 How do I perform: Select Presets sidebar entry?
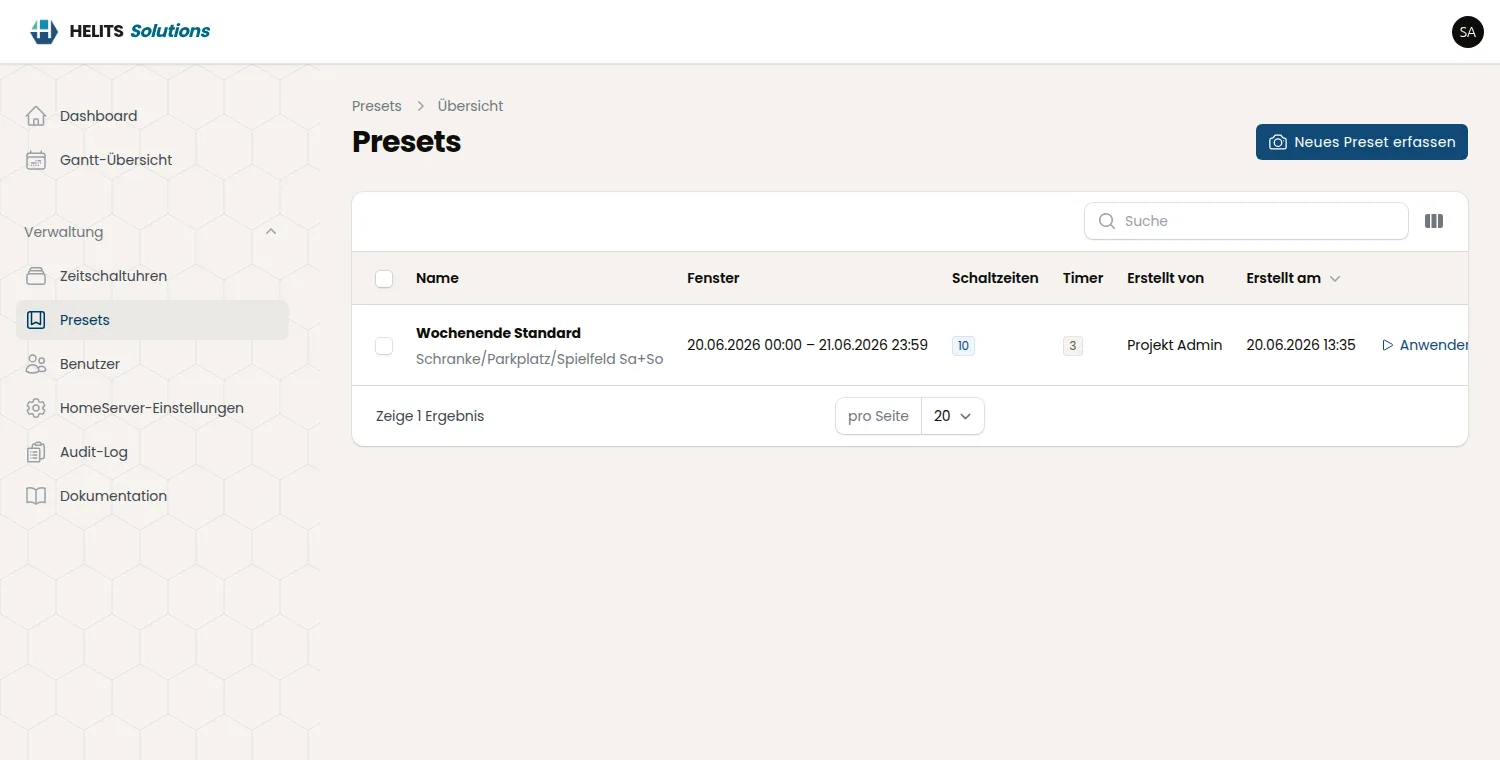click(152, 320)
